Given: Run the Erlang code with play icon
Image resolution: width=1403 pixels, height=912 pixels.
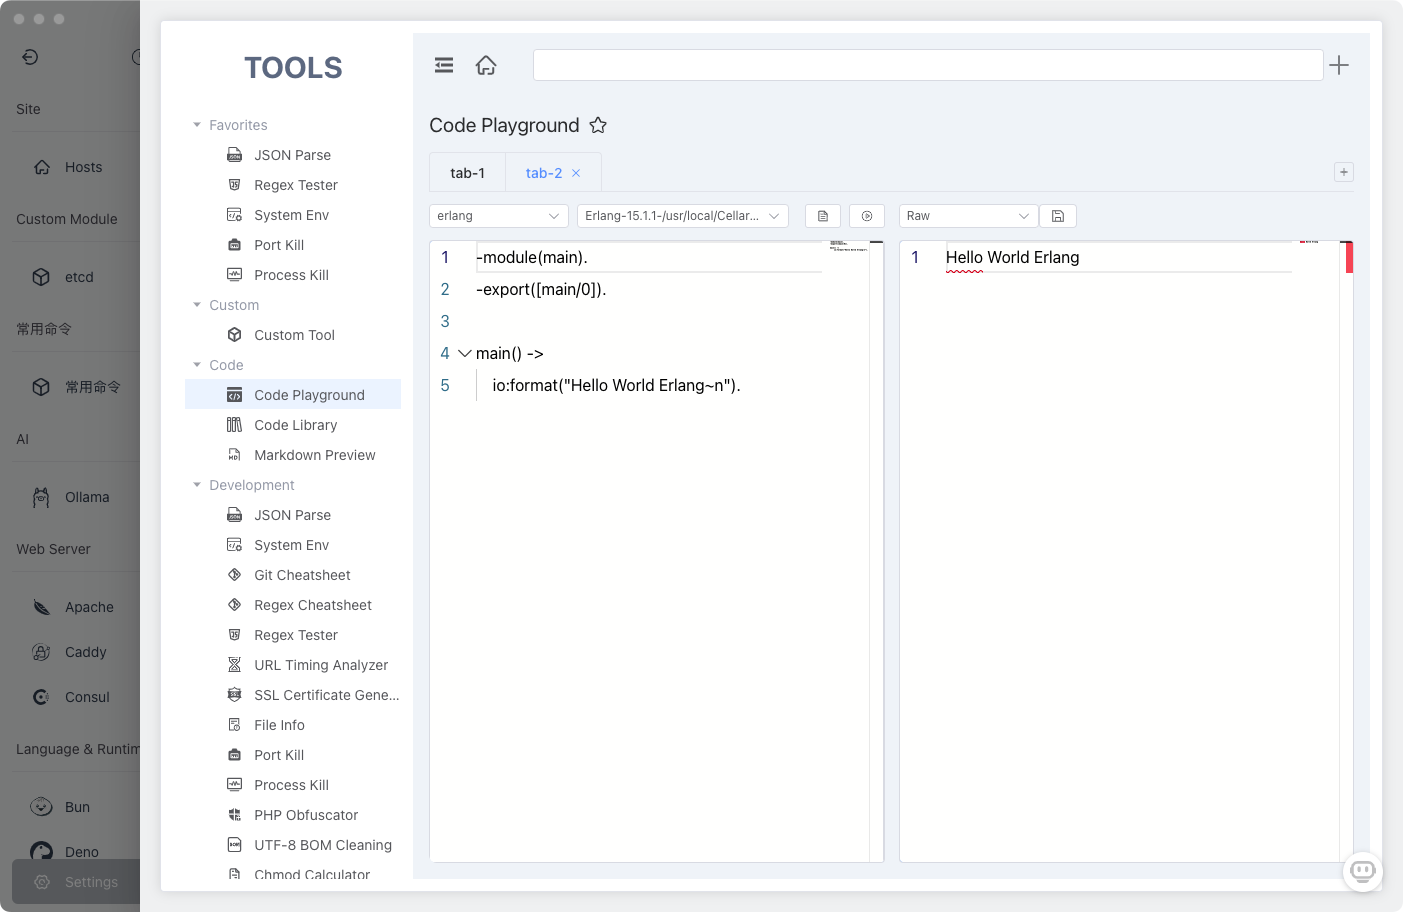Looking at the screenshot, I should [x=867, y=216].
